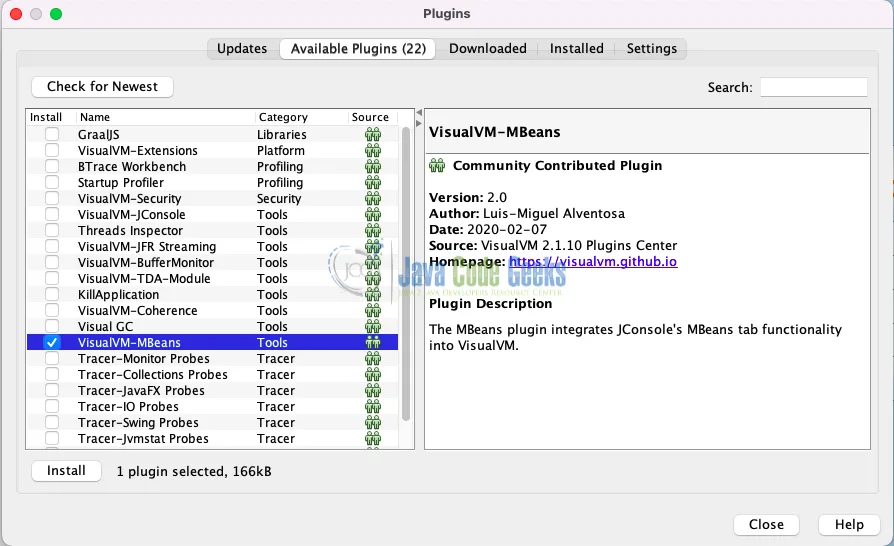Click the source icon for KillApplication
894x546 pixels.
pos(373,295)
